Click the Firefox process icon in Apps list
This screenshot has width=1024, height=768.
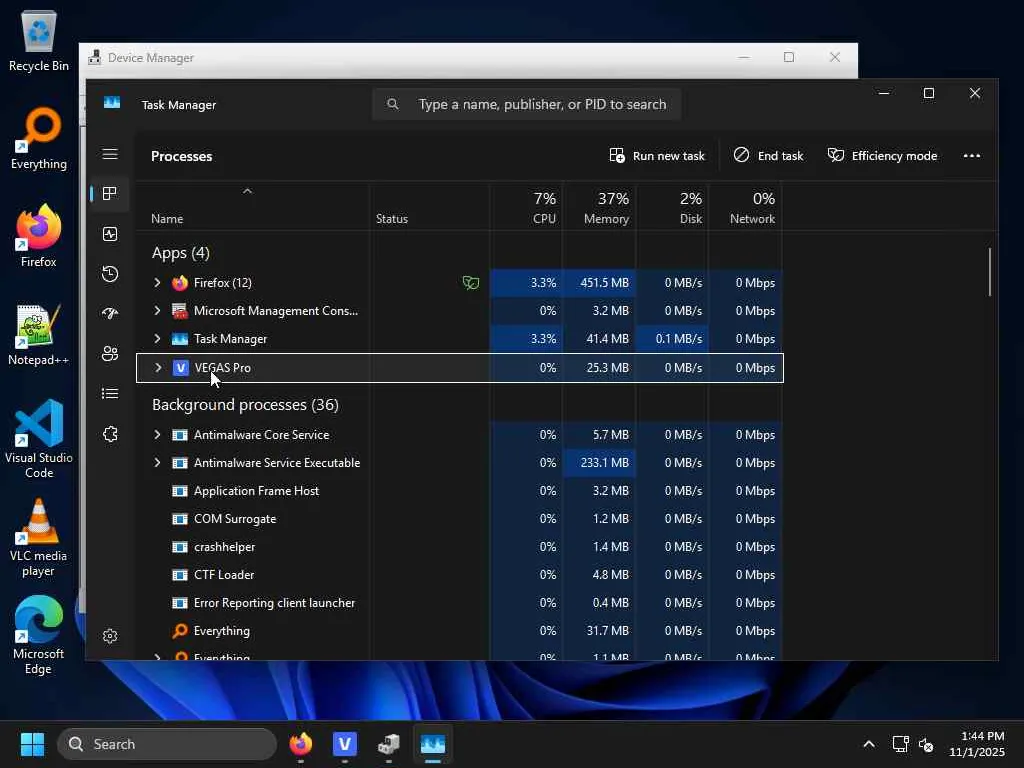pos(180,283)
